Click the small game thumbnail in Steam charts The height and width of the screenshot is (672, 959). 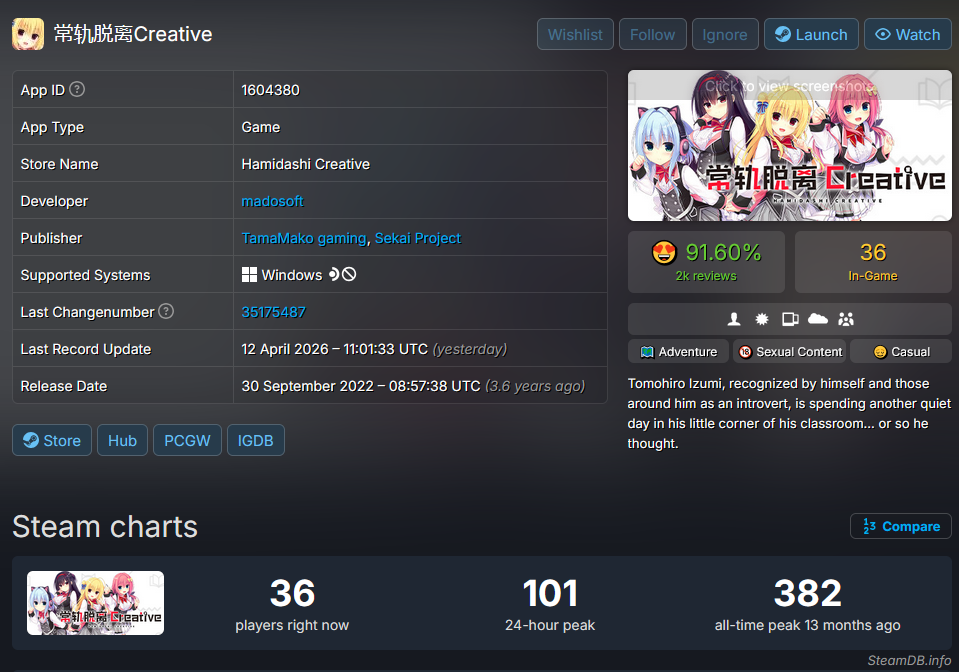95,603
